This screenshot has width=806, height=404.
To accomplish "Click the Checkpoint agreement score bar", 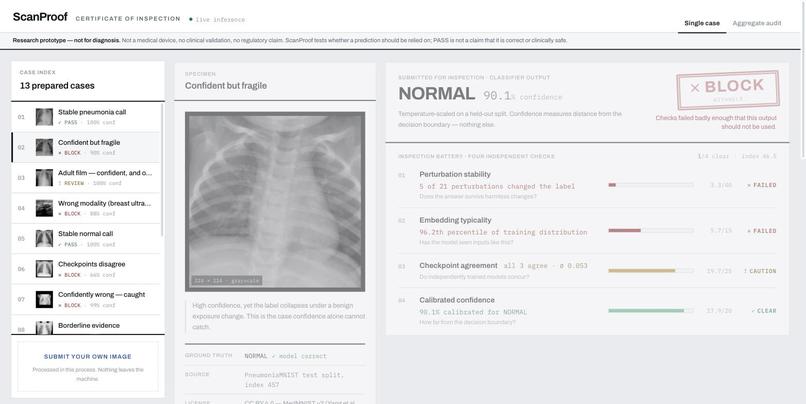I will (x=651, y=270).
